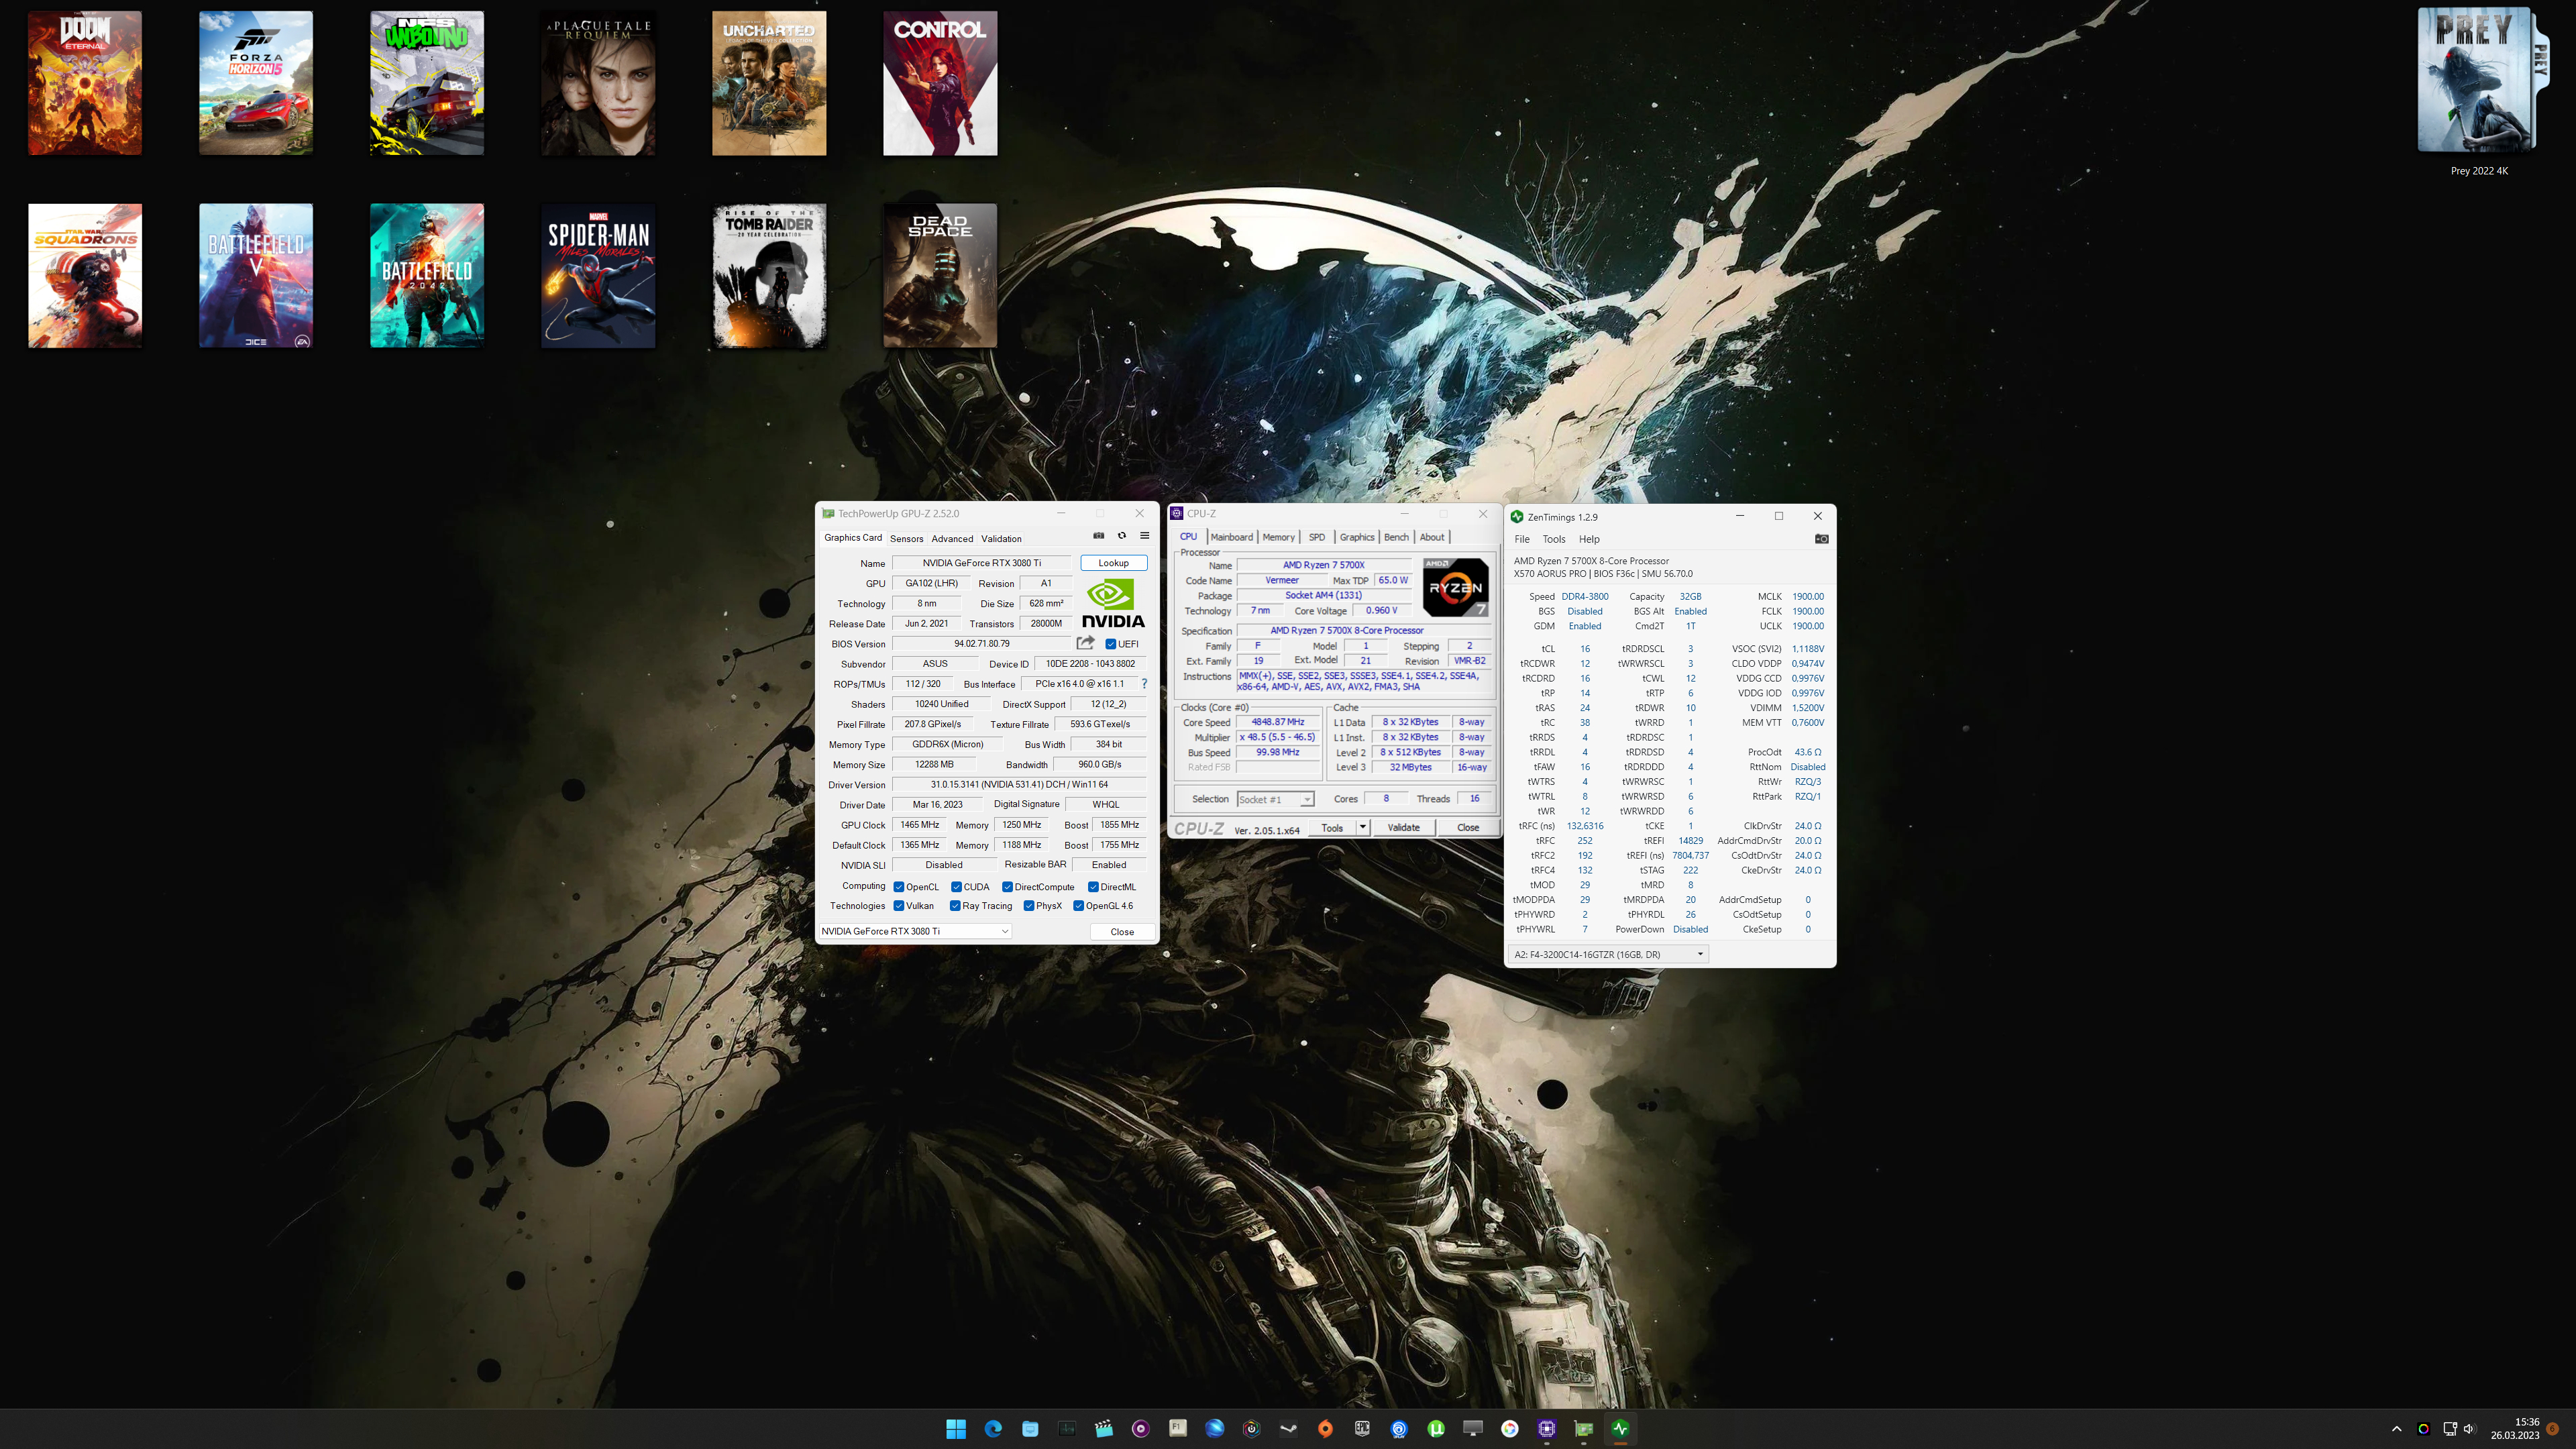Image resolution: width=2576 pixels, height=1449 pixels.
Task: Open the Control desktop icon
Action: coord(940,83)
